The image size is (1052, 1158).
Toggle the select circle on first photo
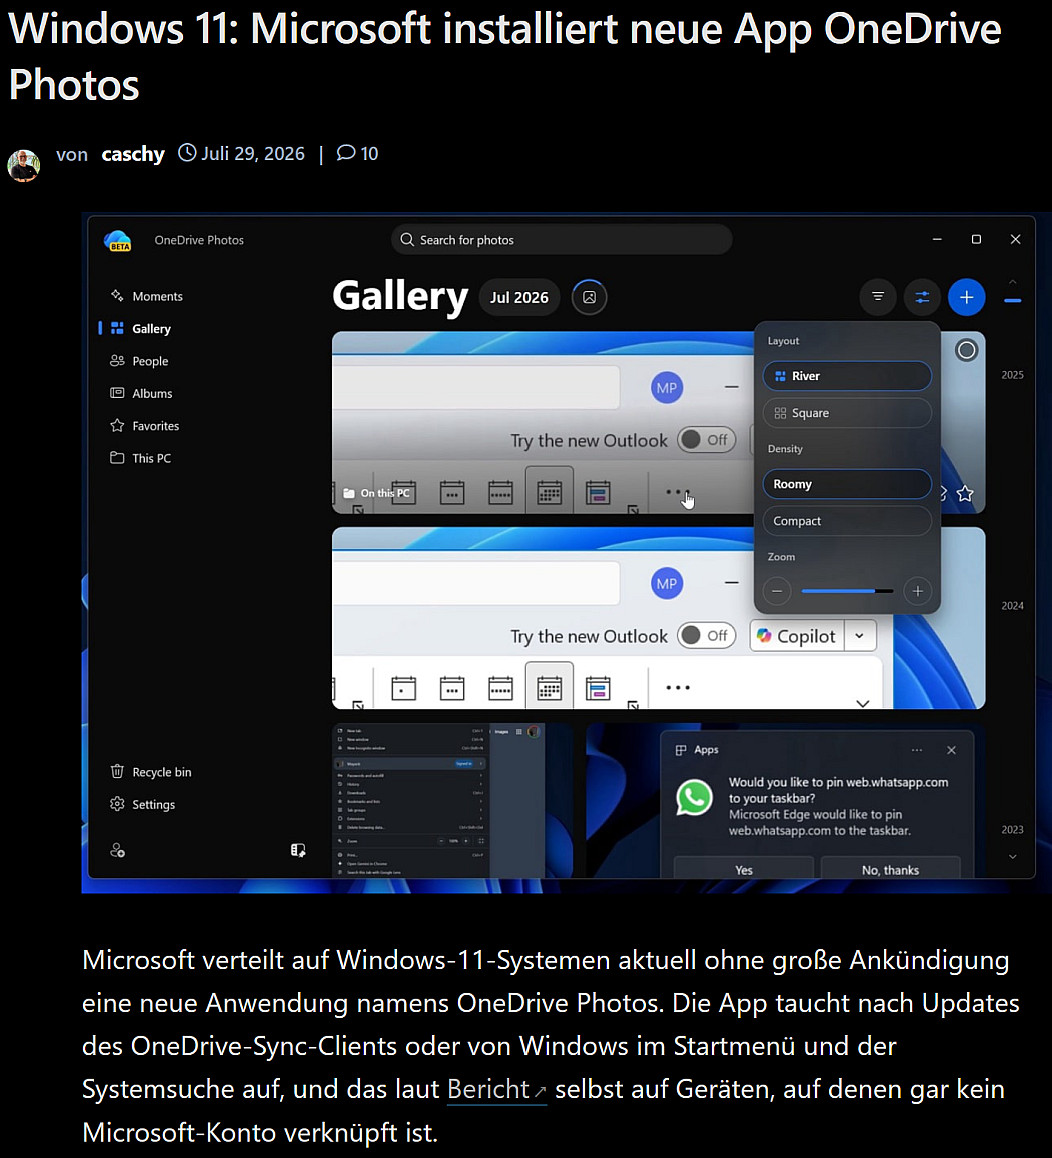(966, 350)
